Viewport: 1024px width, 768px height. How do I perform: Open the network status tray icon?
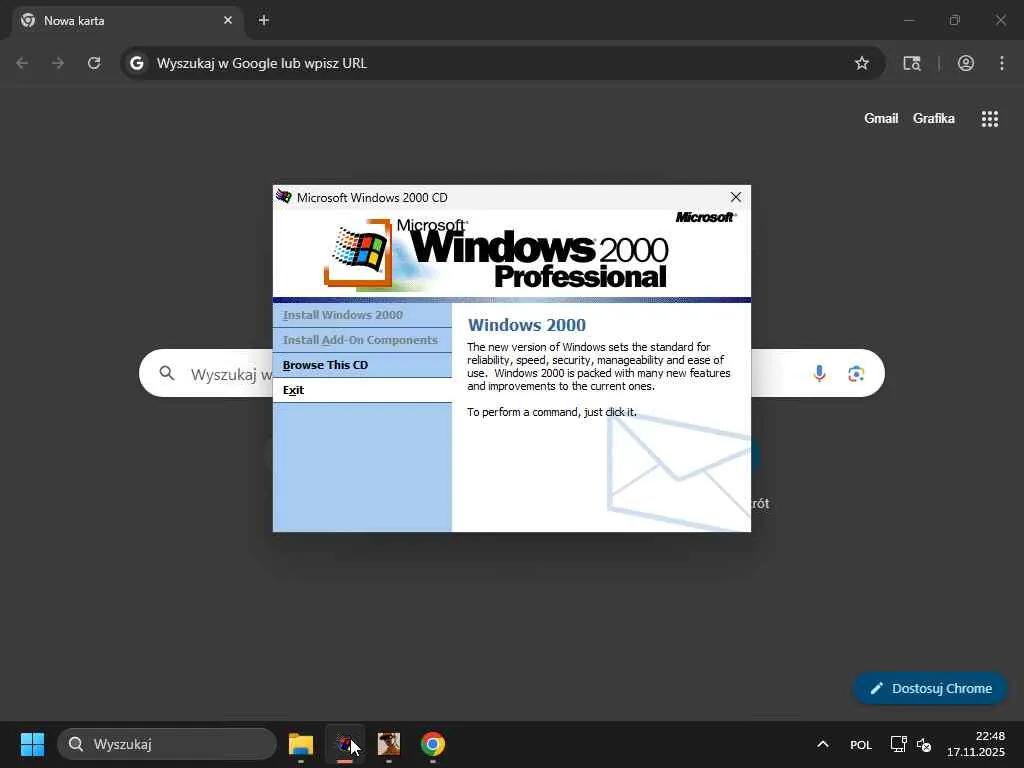(x=899, y=744)
